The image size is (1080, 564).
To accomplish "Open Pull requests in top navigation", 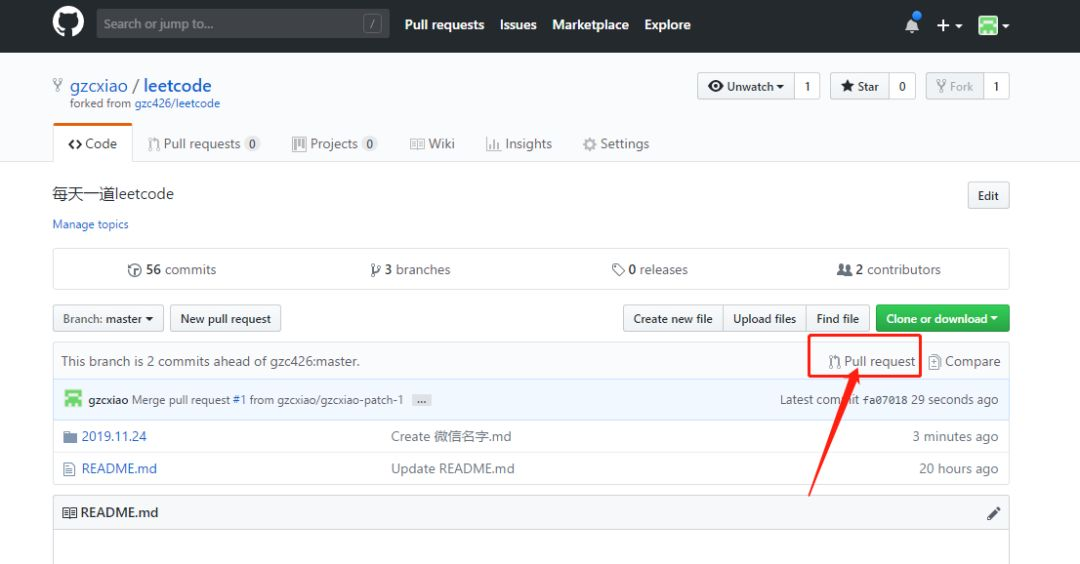I will pos(444,24).
